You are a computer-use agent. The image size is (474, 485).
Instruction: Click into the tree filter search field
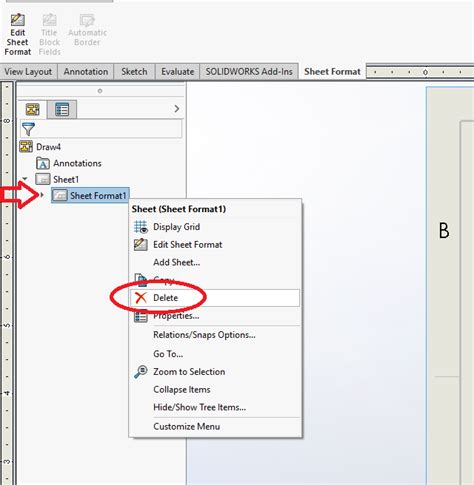point(101,129)
